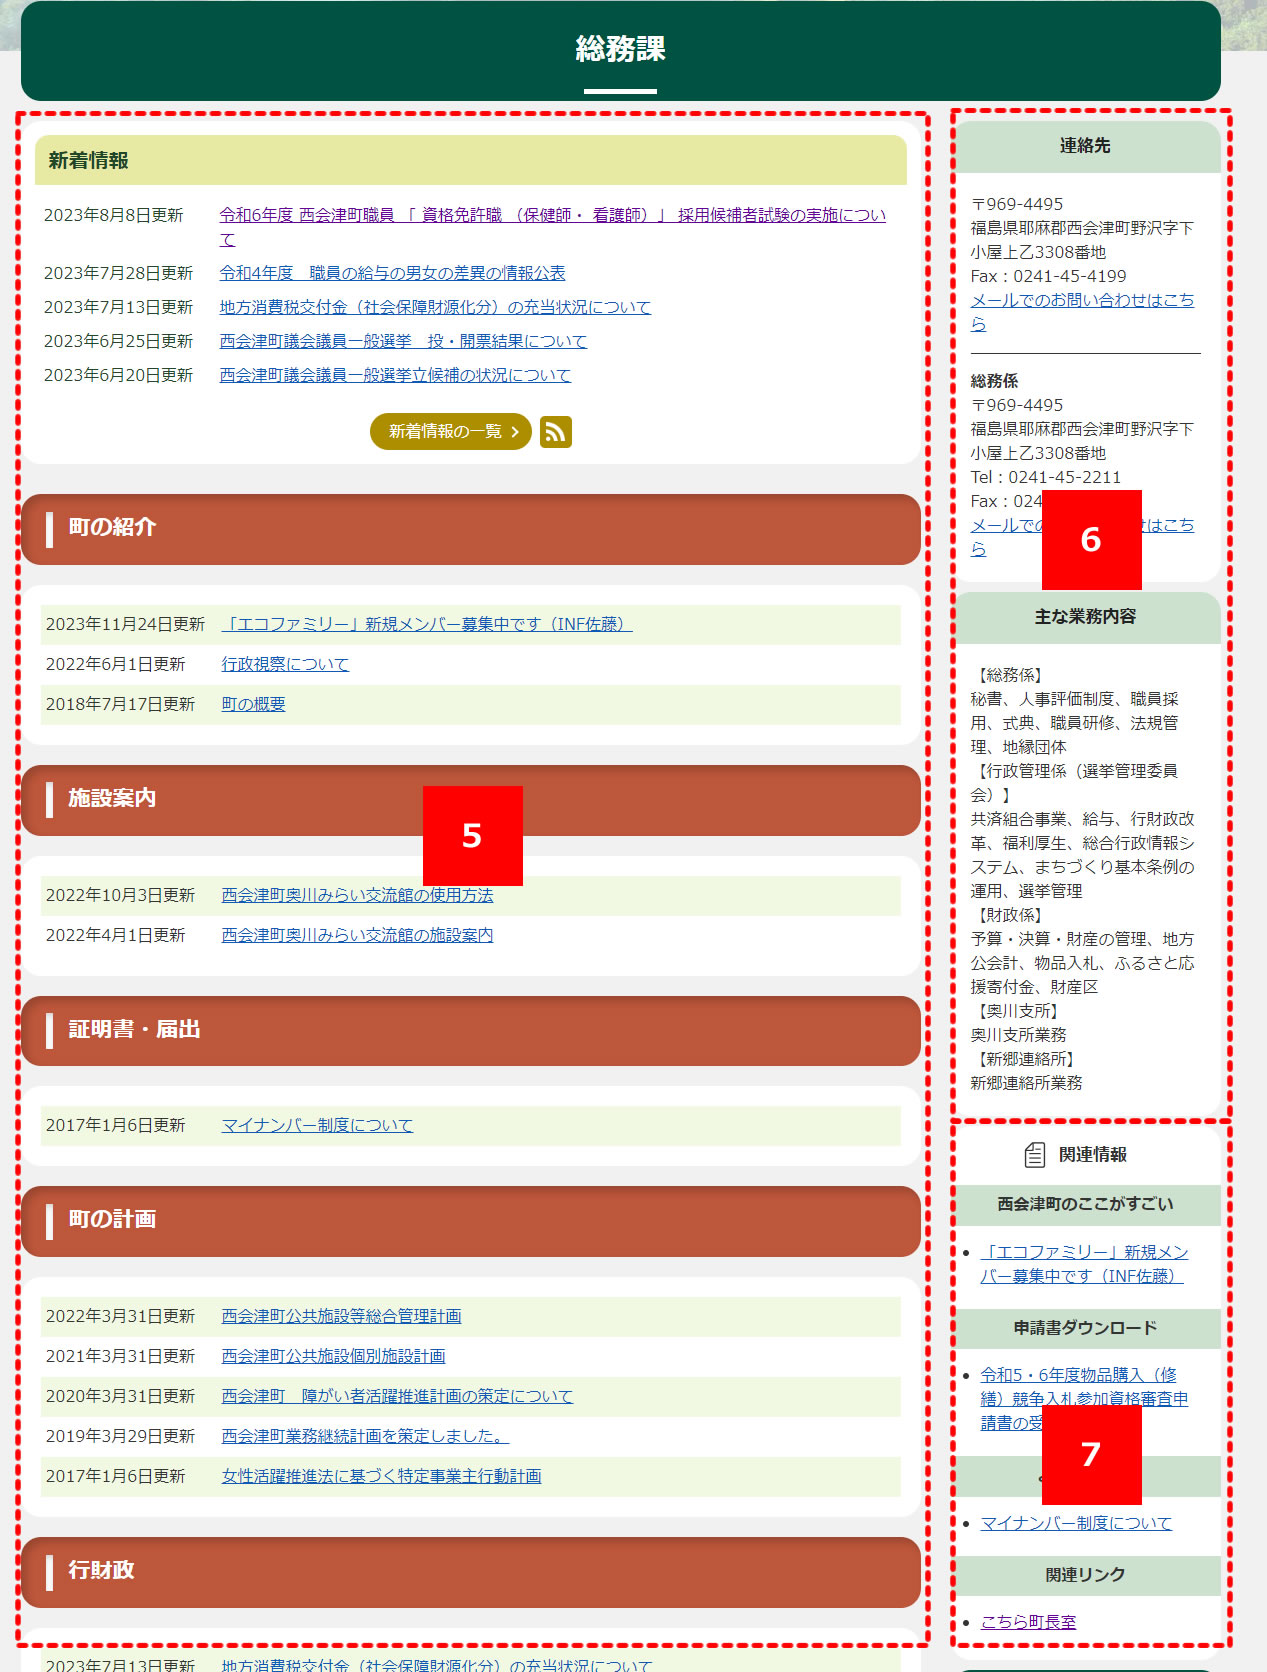
Task: Open 地方消費税交付金 link dated 2023年7月13日 in 新着情報
Action: (435, 307)
